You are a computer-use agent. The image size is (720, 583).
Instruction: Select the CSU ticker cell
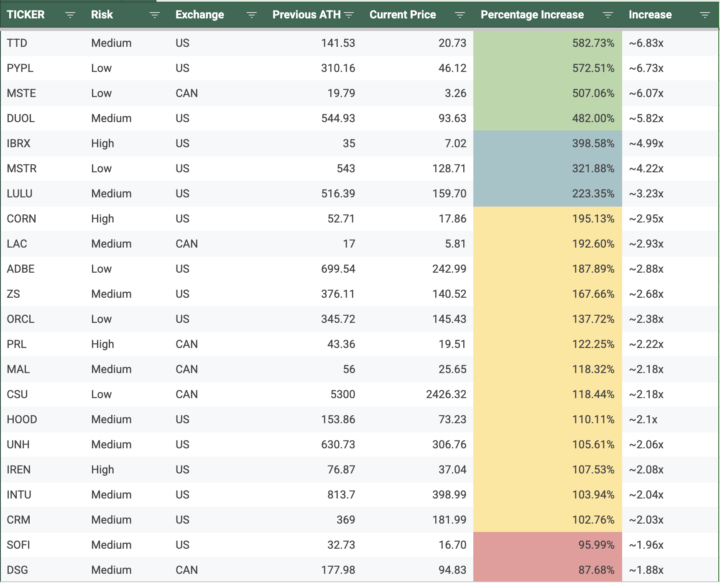tap(43, 394)
